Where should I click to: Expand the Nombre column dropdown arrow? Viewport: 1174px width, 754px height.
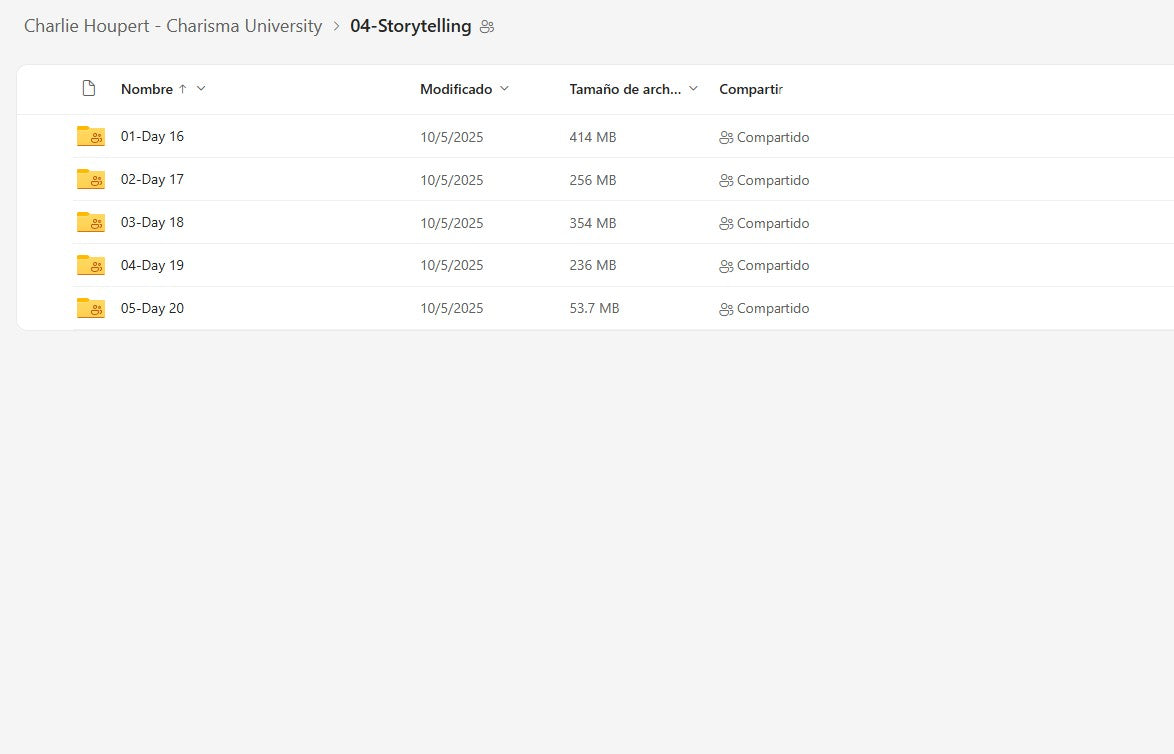click(201, 89)
